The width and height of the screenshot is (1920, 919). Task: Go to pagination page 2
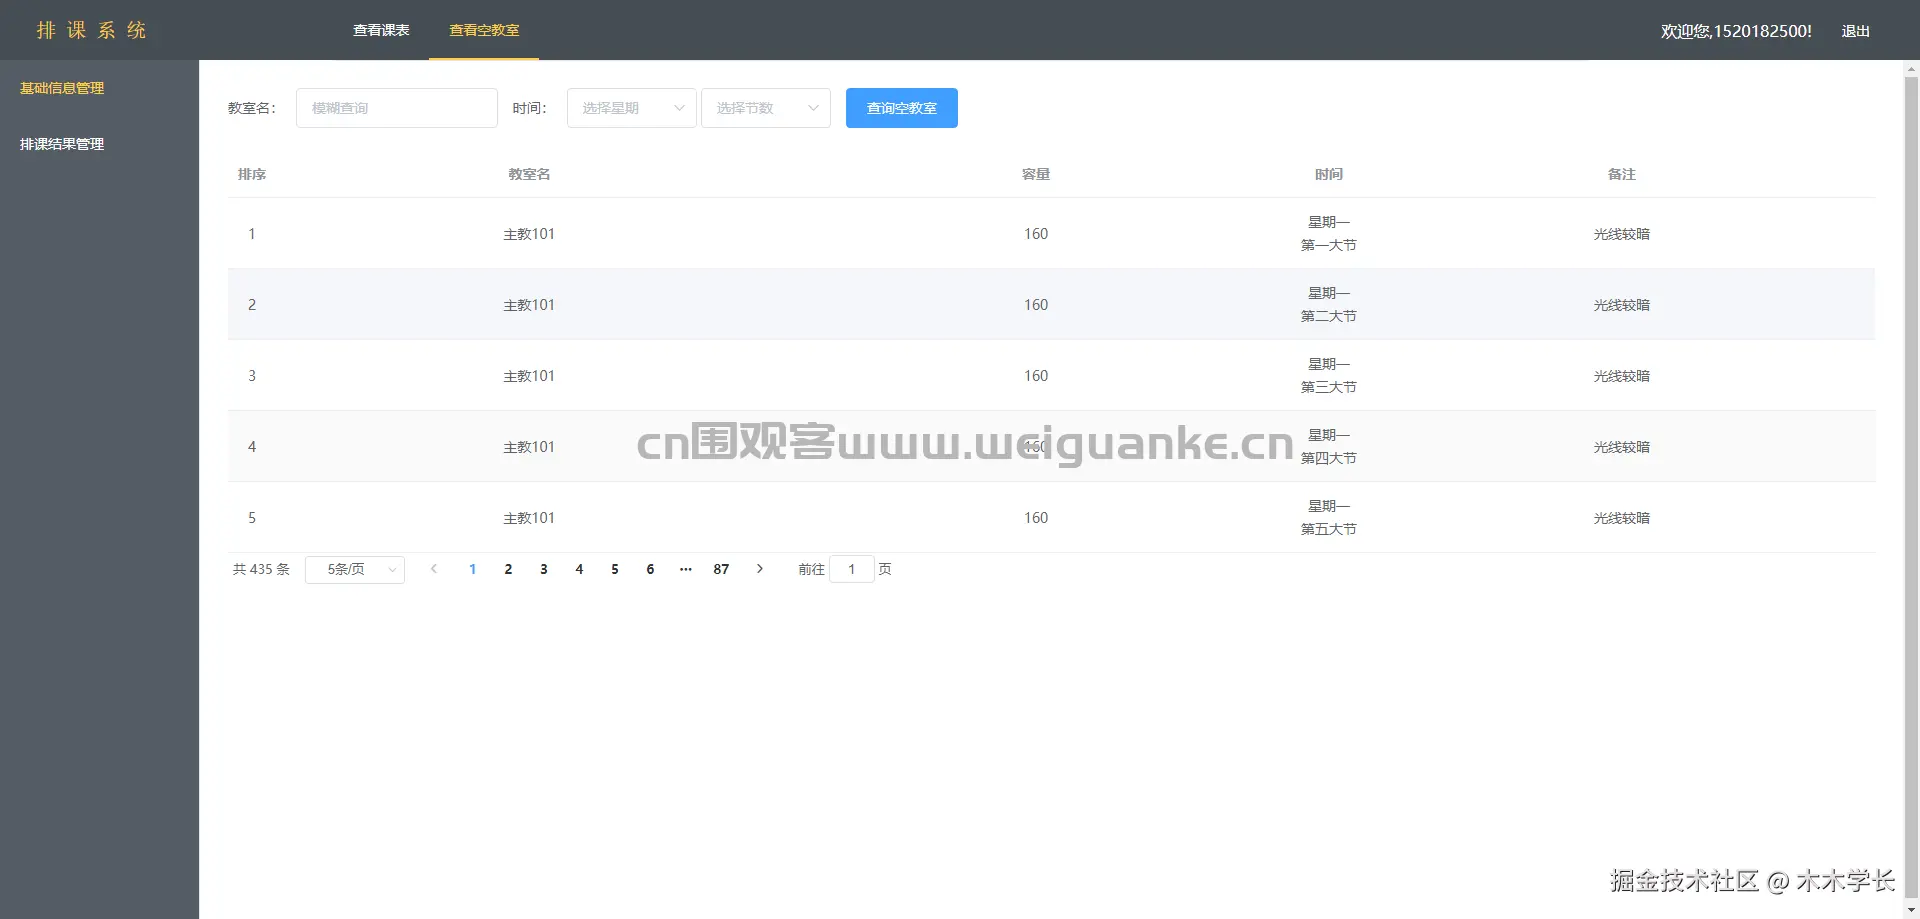point(508,569)
